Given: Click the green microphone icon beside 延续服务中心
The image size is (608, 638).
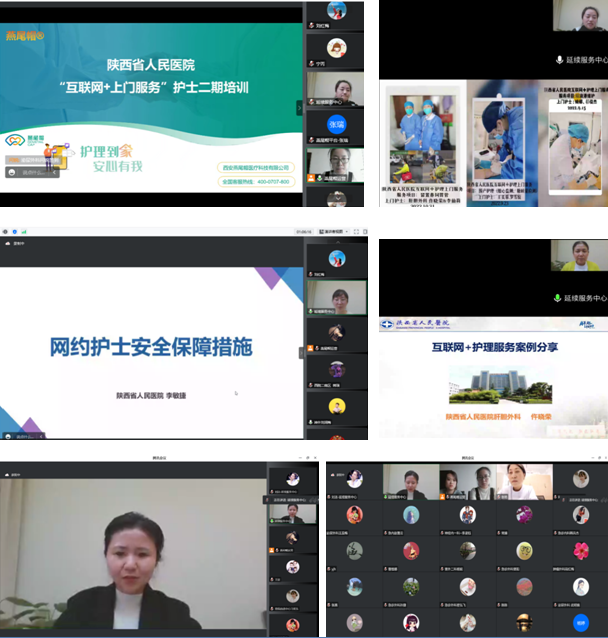Looking at the screenshot, I should [x=558, y=60].
